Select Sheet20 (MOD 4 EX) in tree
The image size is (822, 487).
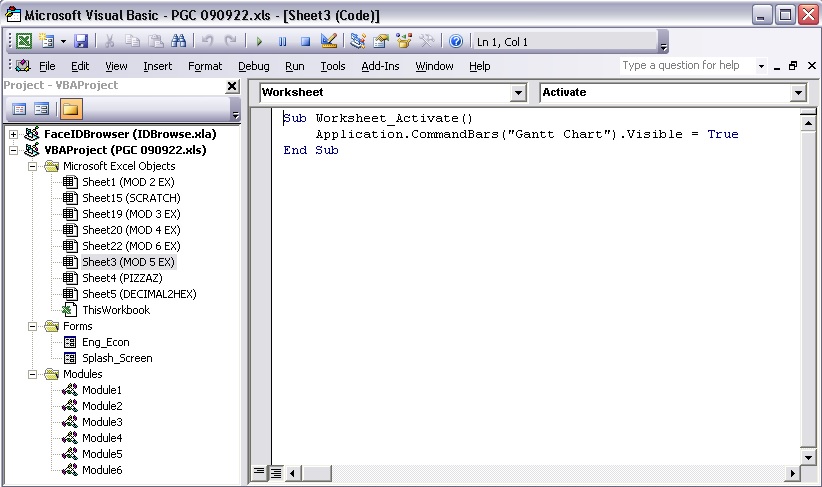point(131,230)
